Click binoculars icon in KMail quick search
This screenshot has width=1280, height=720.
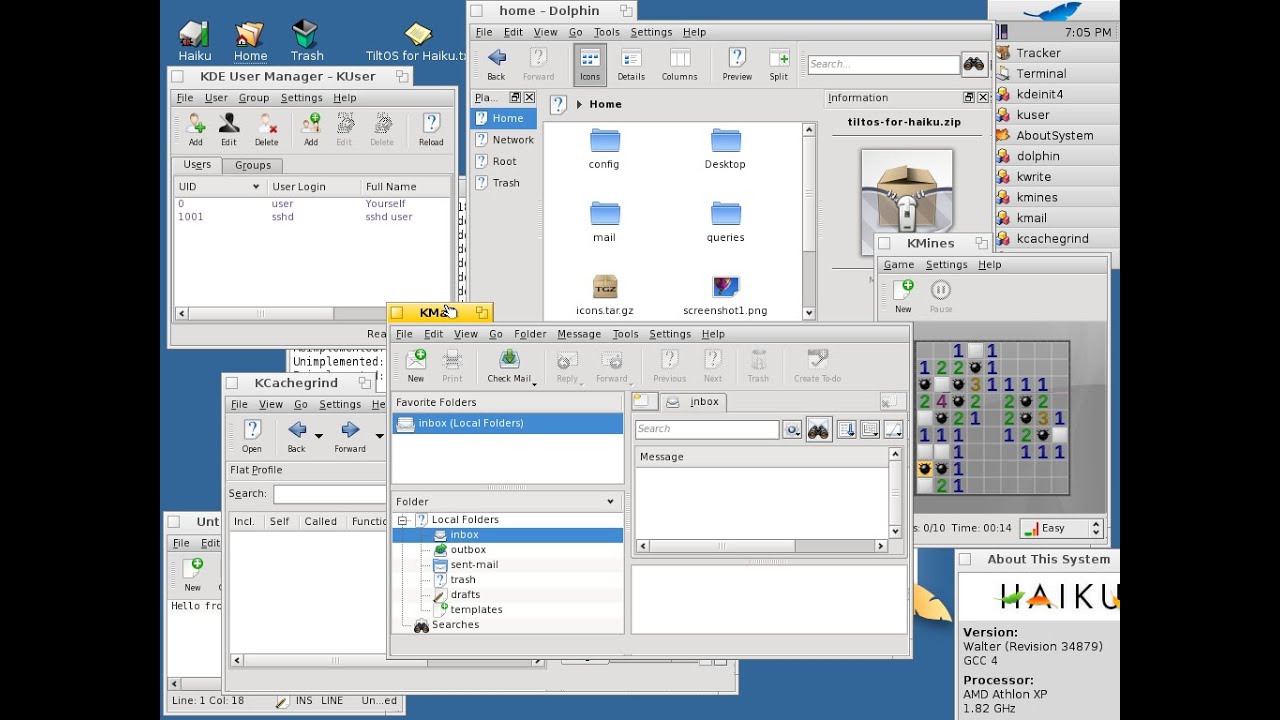[818, 429]
